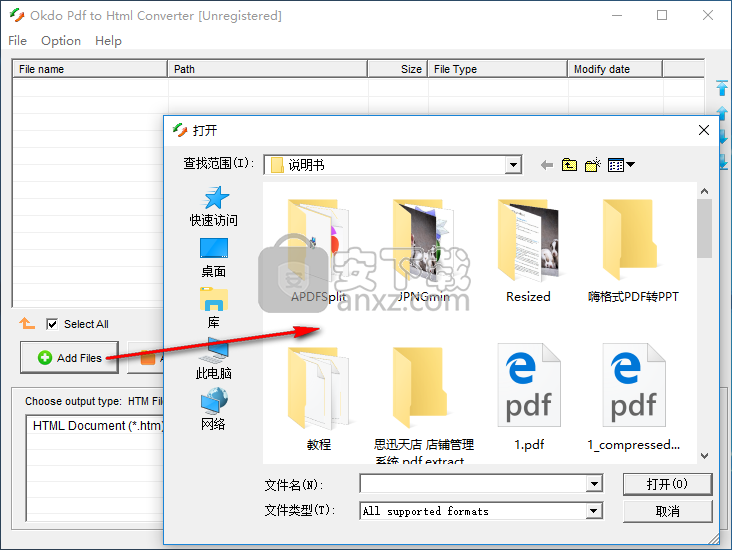Select the 嗨格式PDF转PPT folder

tap(633, 251)
